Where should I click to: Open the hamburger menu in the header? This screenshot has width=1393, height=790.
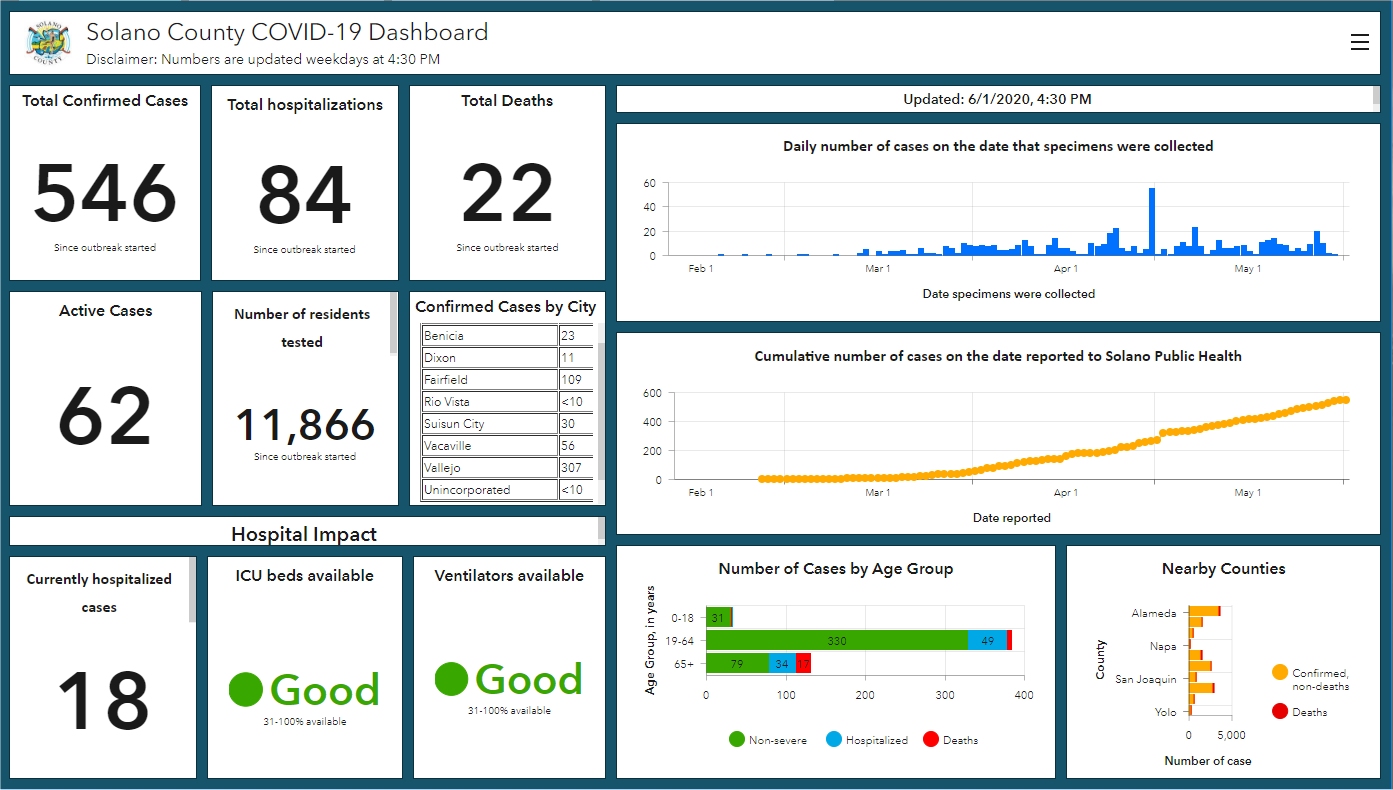[1359, 42]
